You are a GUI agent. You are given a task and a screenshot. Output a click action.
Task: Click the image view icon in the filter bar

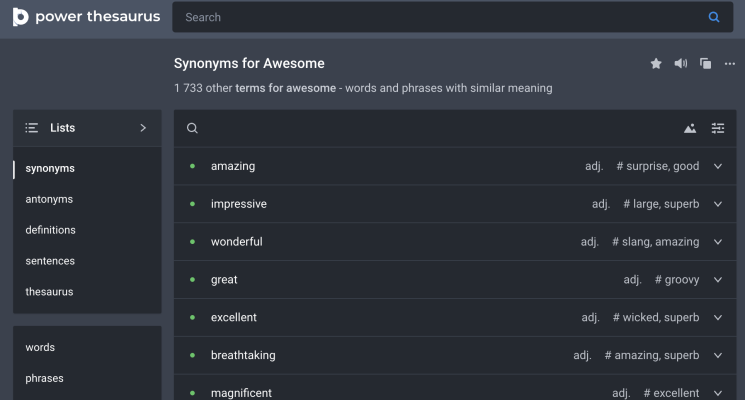(690, 128)
